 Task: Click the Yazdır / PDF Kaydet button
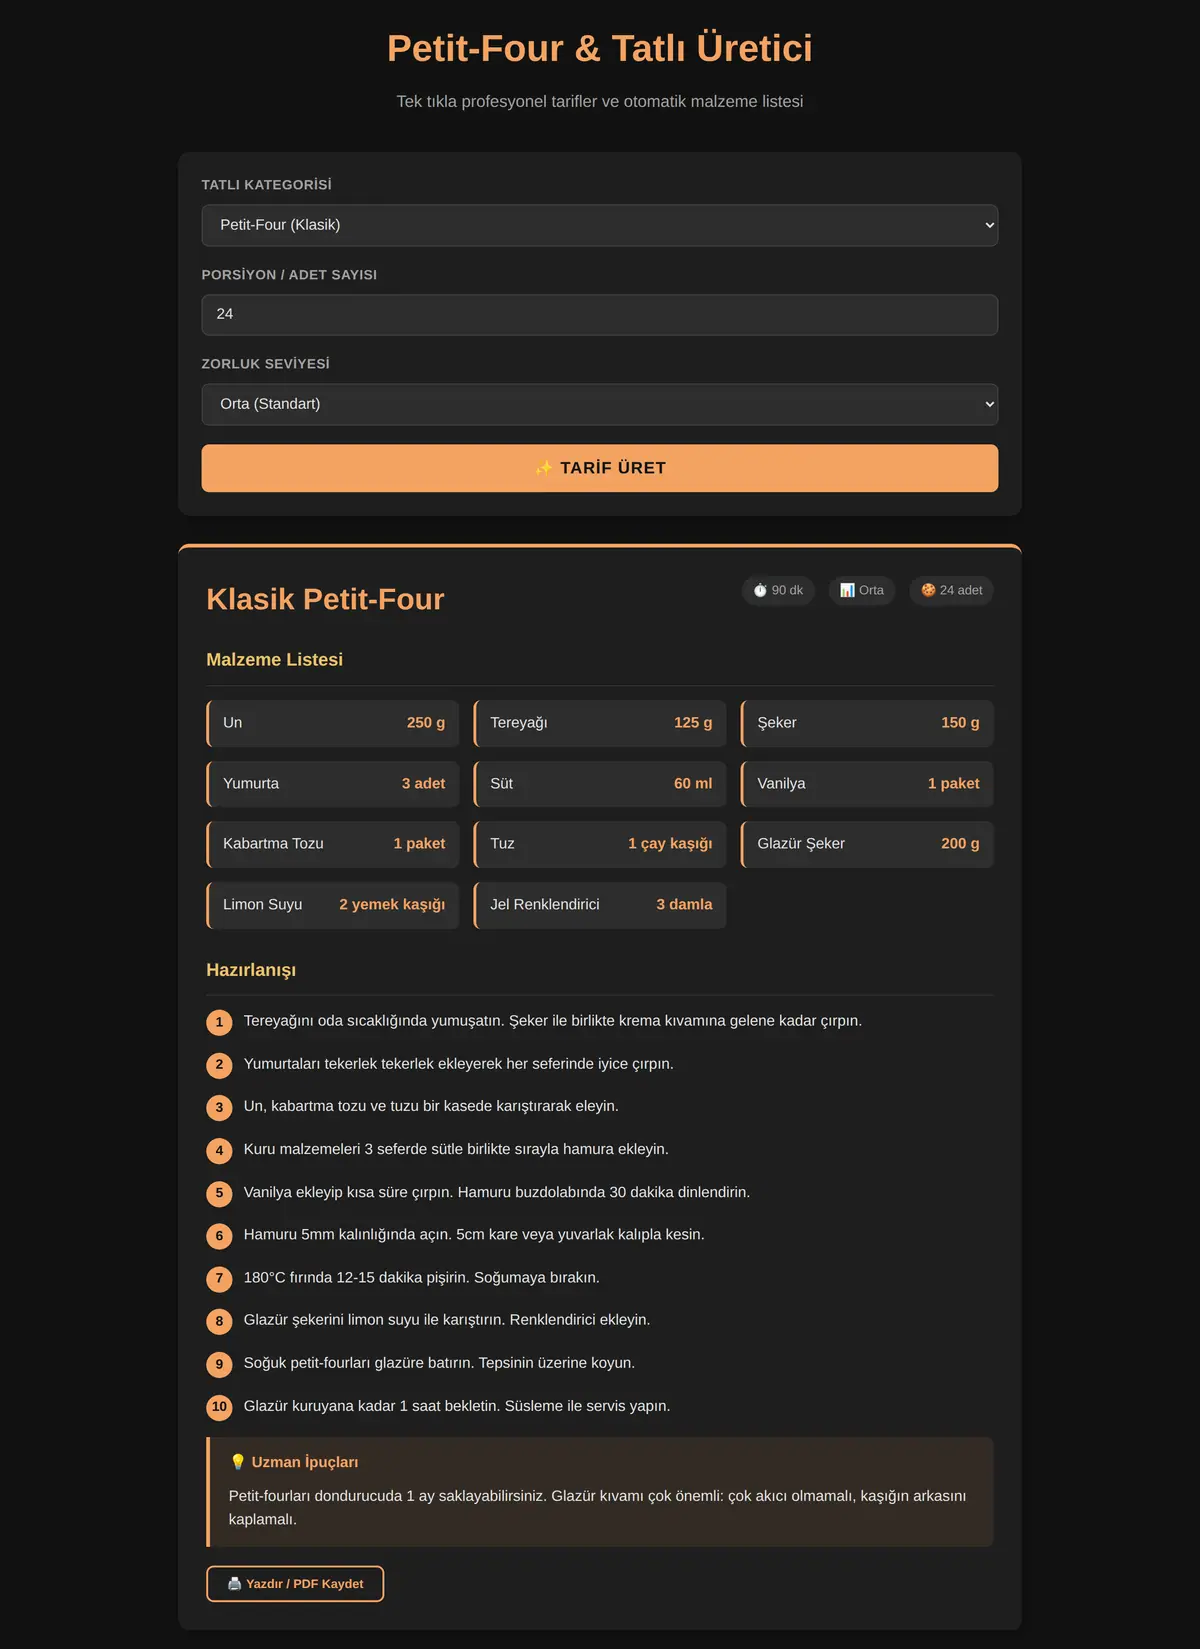point(295,1584)
